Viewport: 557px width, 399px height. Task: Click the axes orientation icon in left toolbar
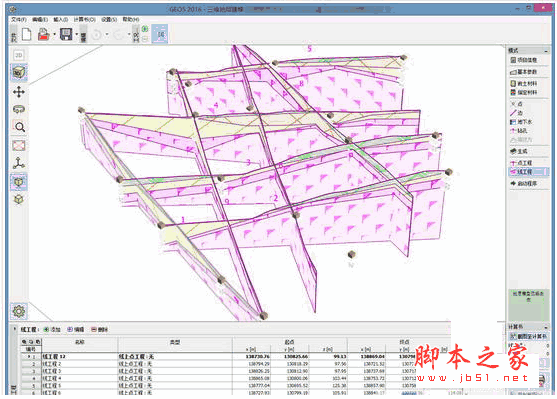(x=19, y=163)
